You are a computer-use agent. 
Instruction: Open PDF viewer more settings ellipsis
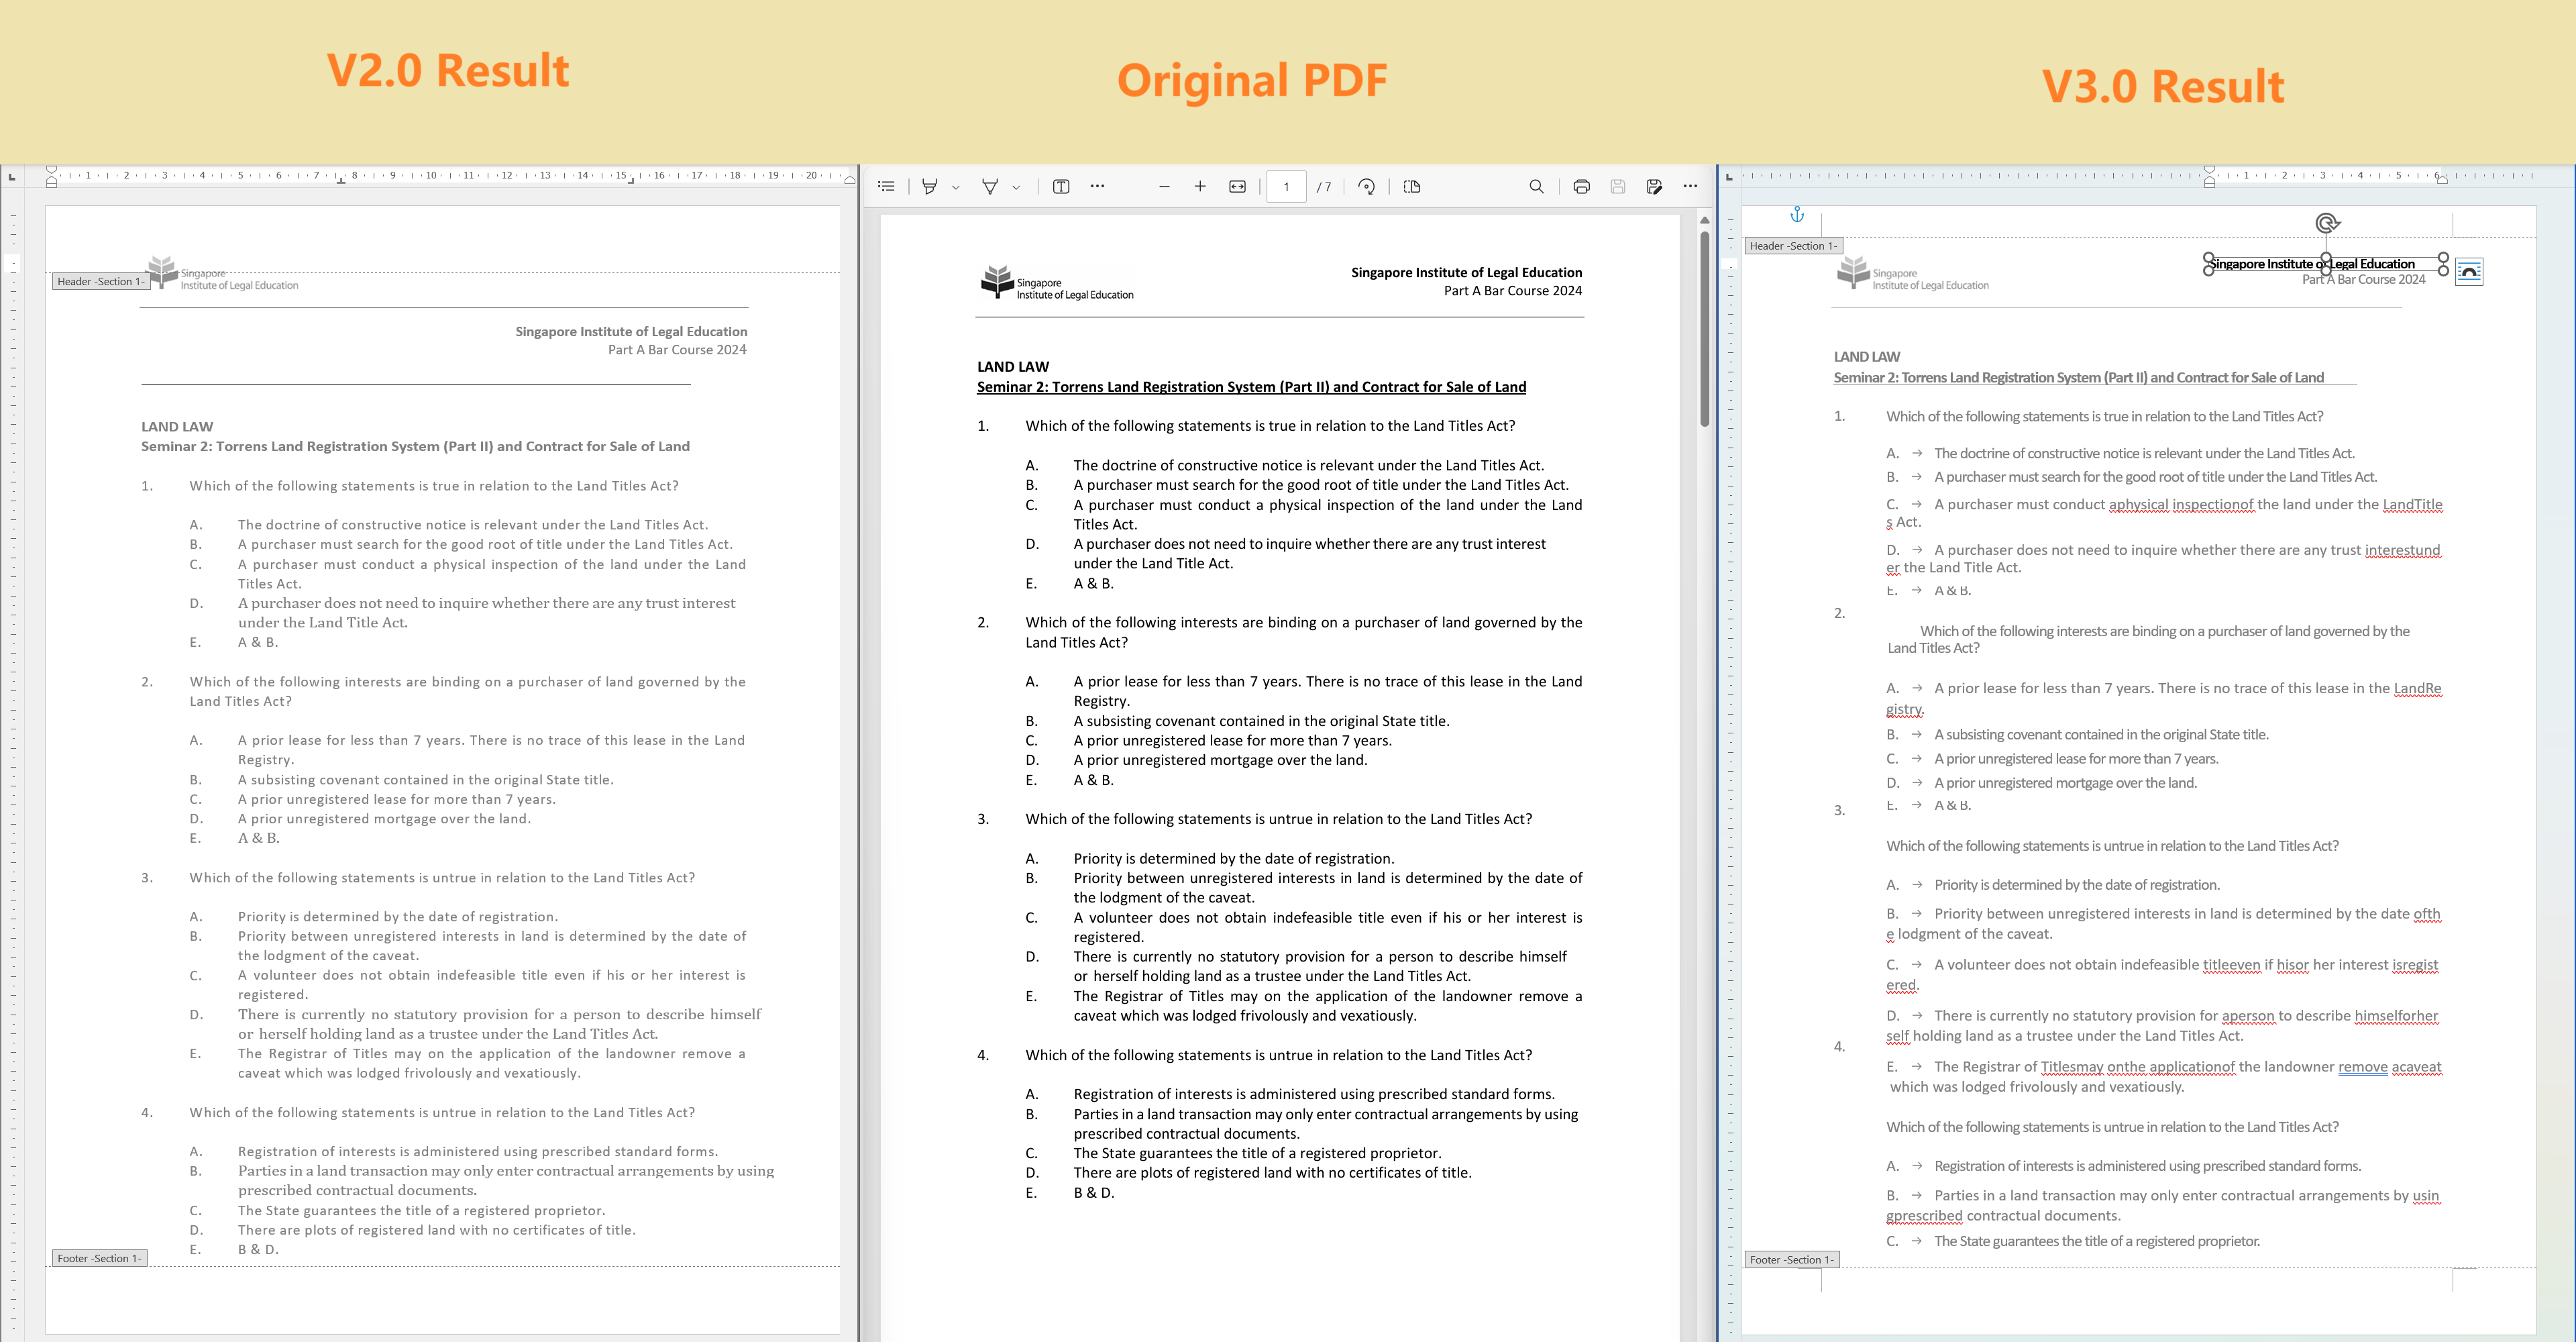tap(1690, 186)
